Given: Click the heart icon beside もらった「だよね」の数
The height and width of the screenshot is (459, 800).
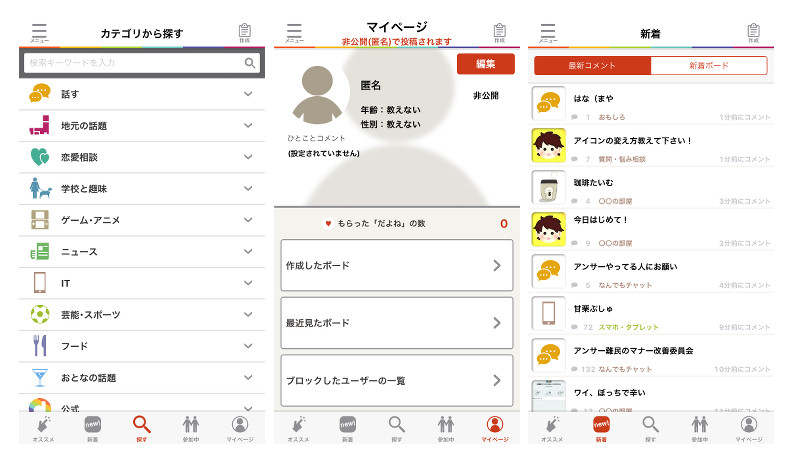Looking at the screenshot, I should pos(328,223).
